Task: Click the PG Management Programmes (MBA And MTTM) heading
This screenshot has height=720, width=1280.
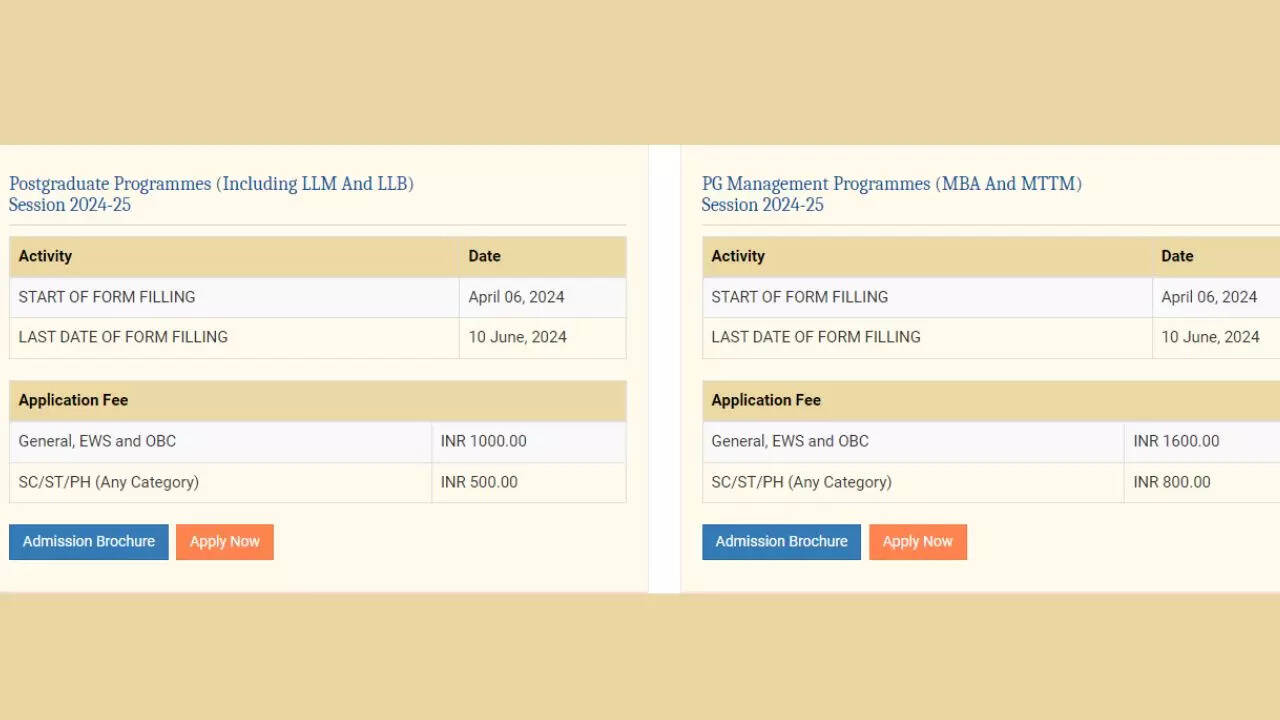Action: point(891,184)
